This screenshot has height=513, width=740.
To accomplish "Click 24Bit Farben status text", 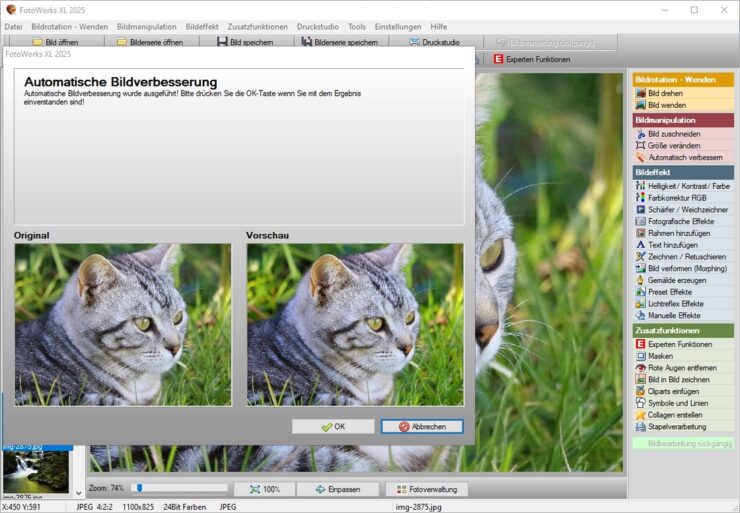I will pyautogui.click(x=185, y=507).
